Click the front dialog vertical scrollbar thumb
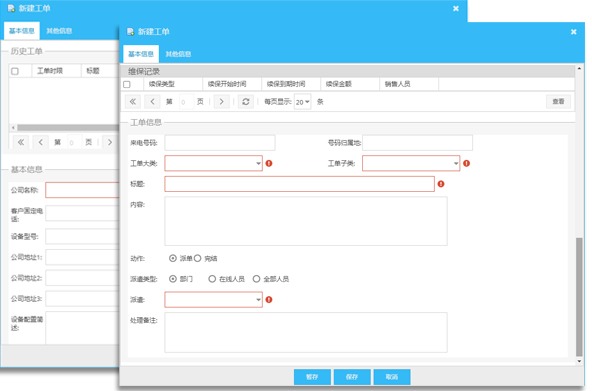 579,297
